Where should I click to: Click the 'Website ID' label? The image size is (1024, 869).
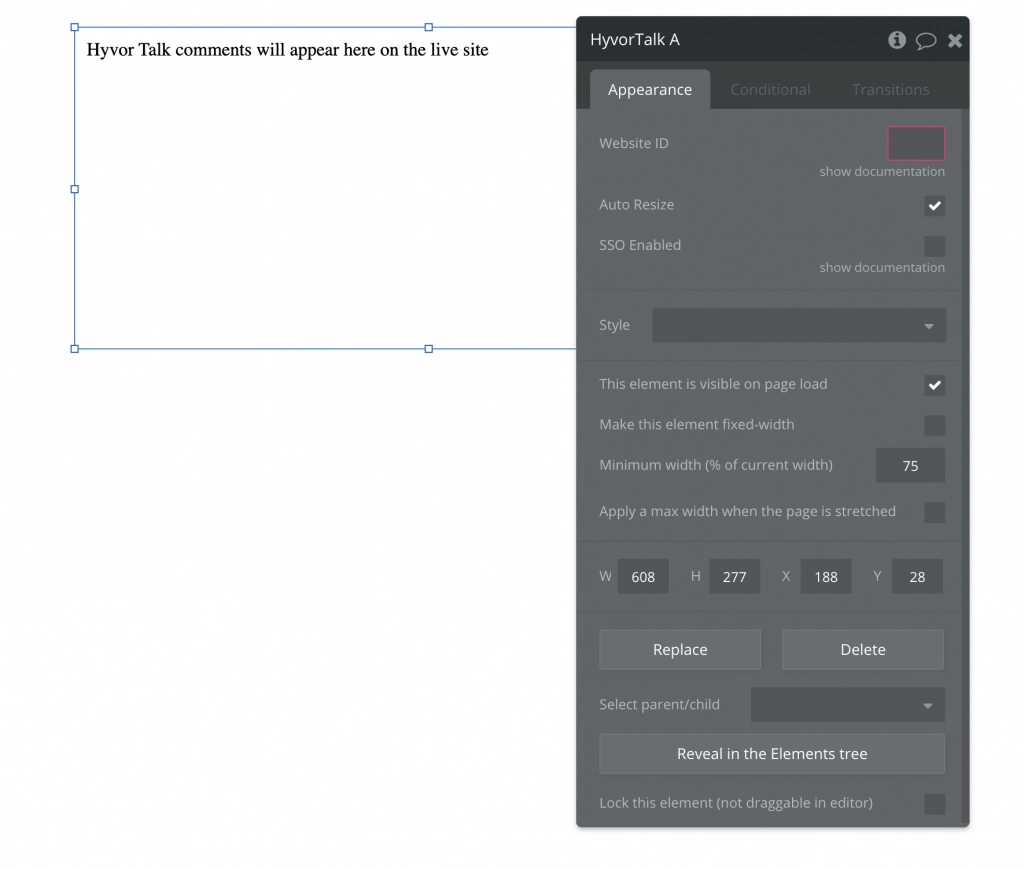point(633,143)
